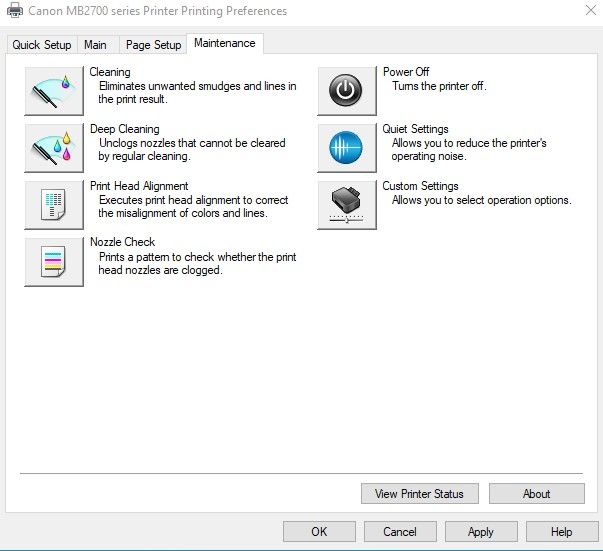Open Quiet Settings via blue waveform icon

tap(347, 148)
